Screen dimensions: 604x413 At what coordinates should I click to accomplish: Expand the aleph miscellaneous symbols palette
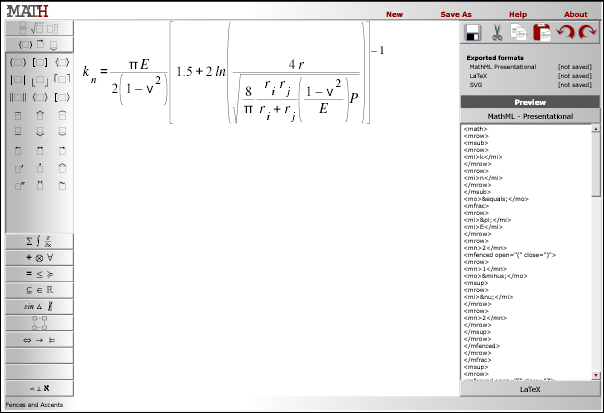tap(39, 388)
